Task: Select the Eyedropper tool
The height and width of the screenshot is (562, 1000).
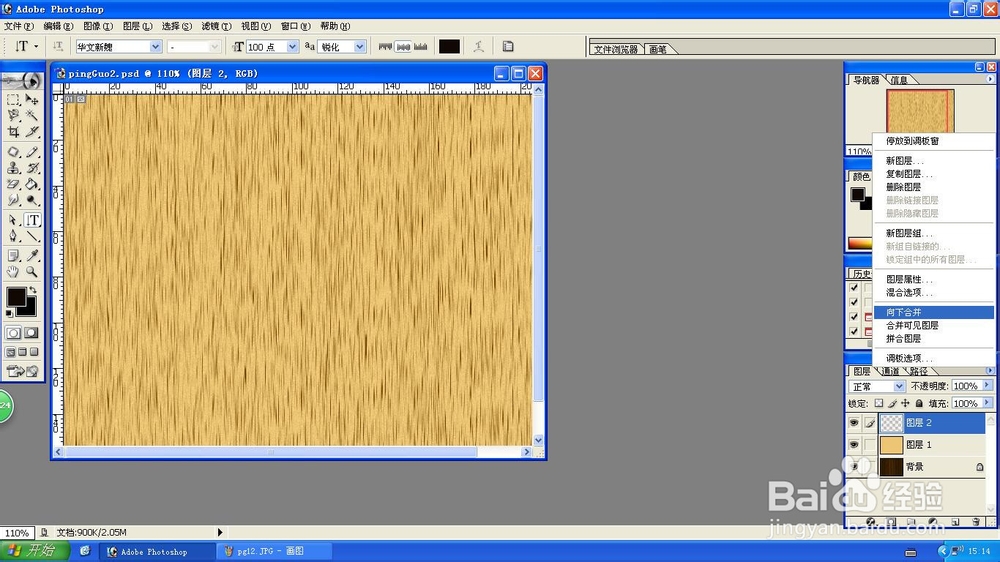Action: (32, 256)
